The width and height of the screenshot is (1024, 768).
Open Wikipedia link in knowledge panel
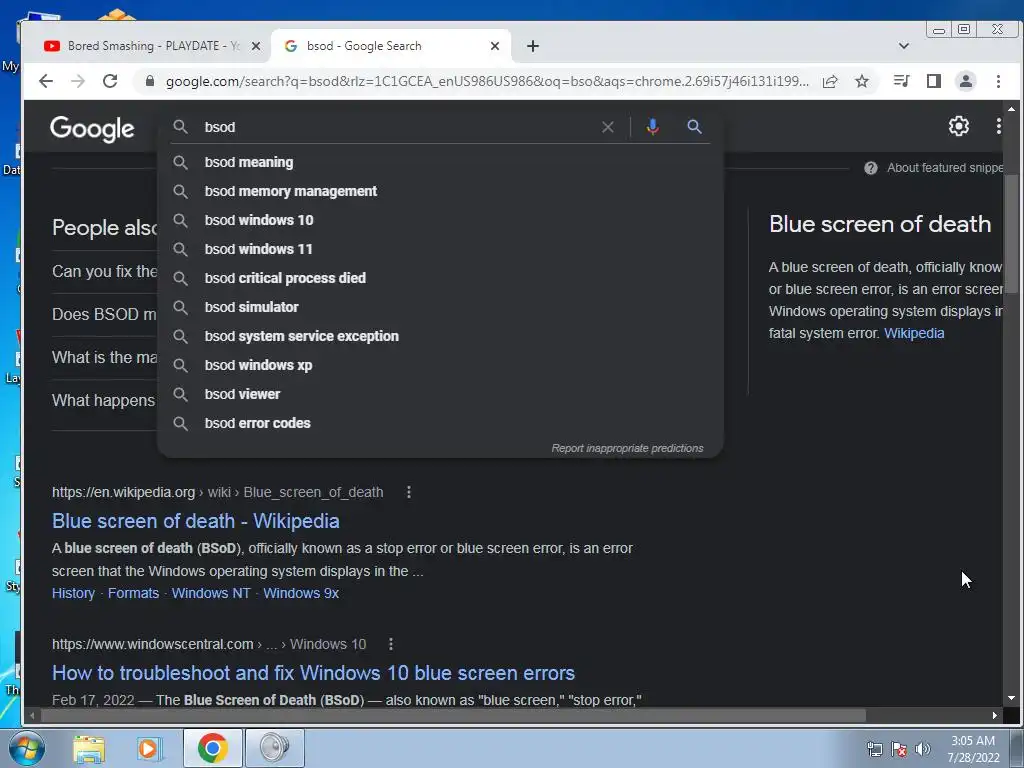coord(914,333)
